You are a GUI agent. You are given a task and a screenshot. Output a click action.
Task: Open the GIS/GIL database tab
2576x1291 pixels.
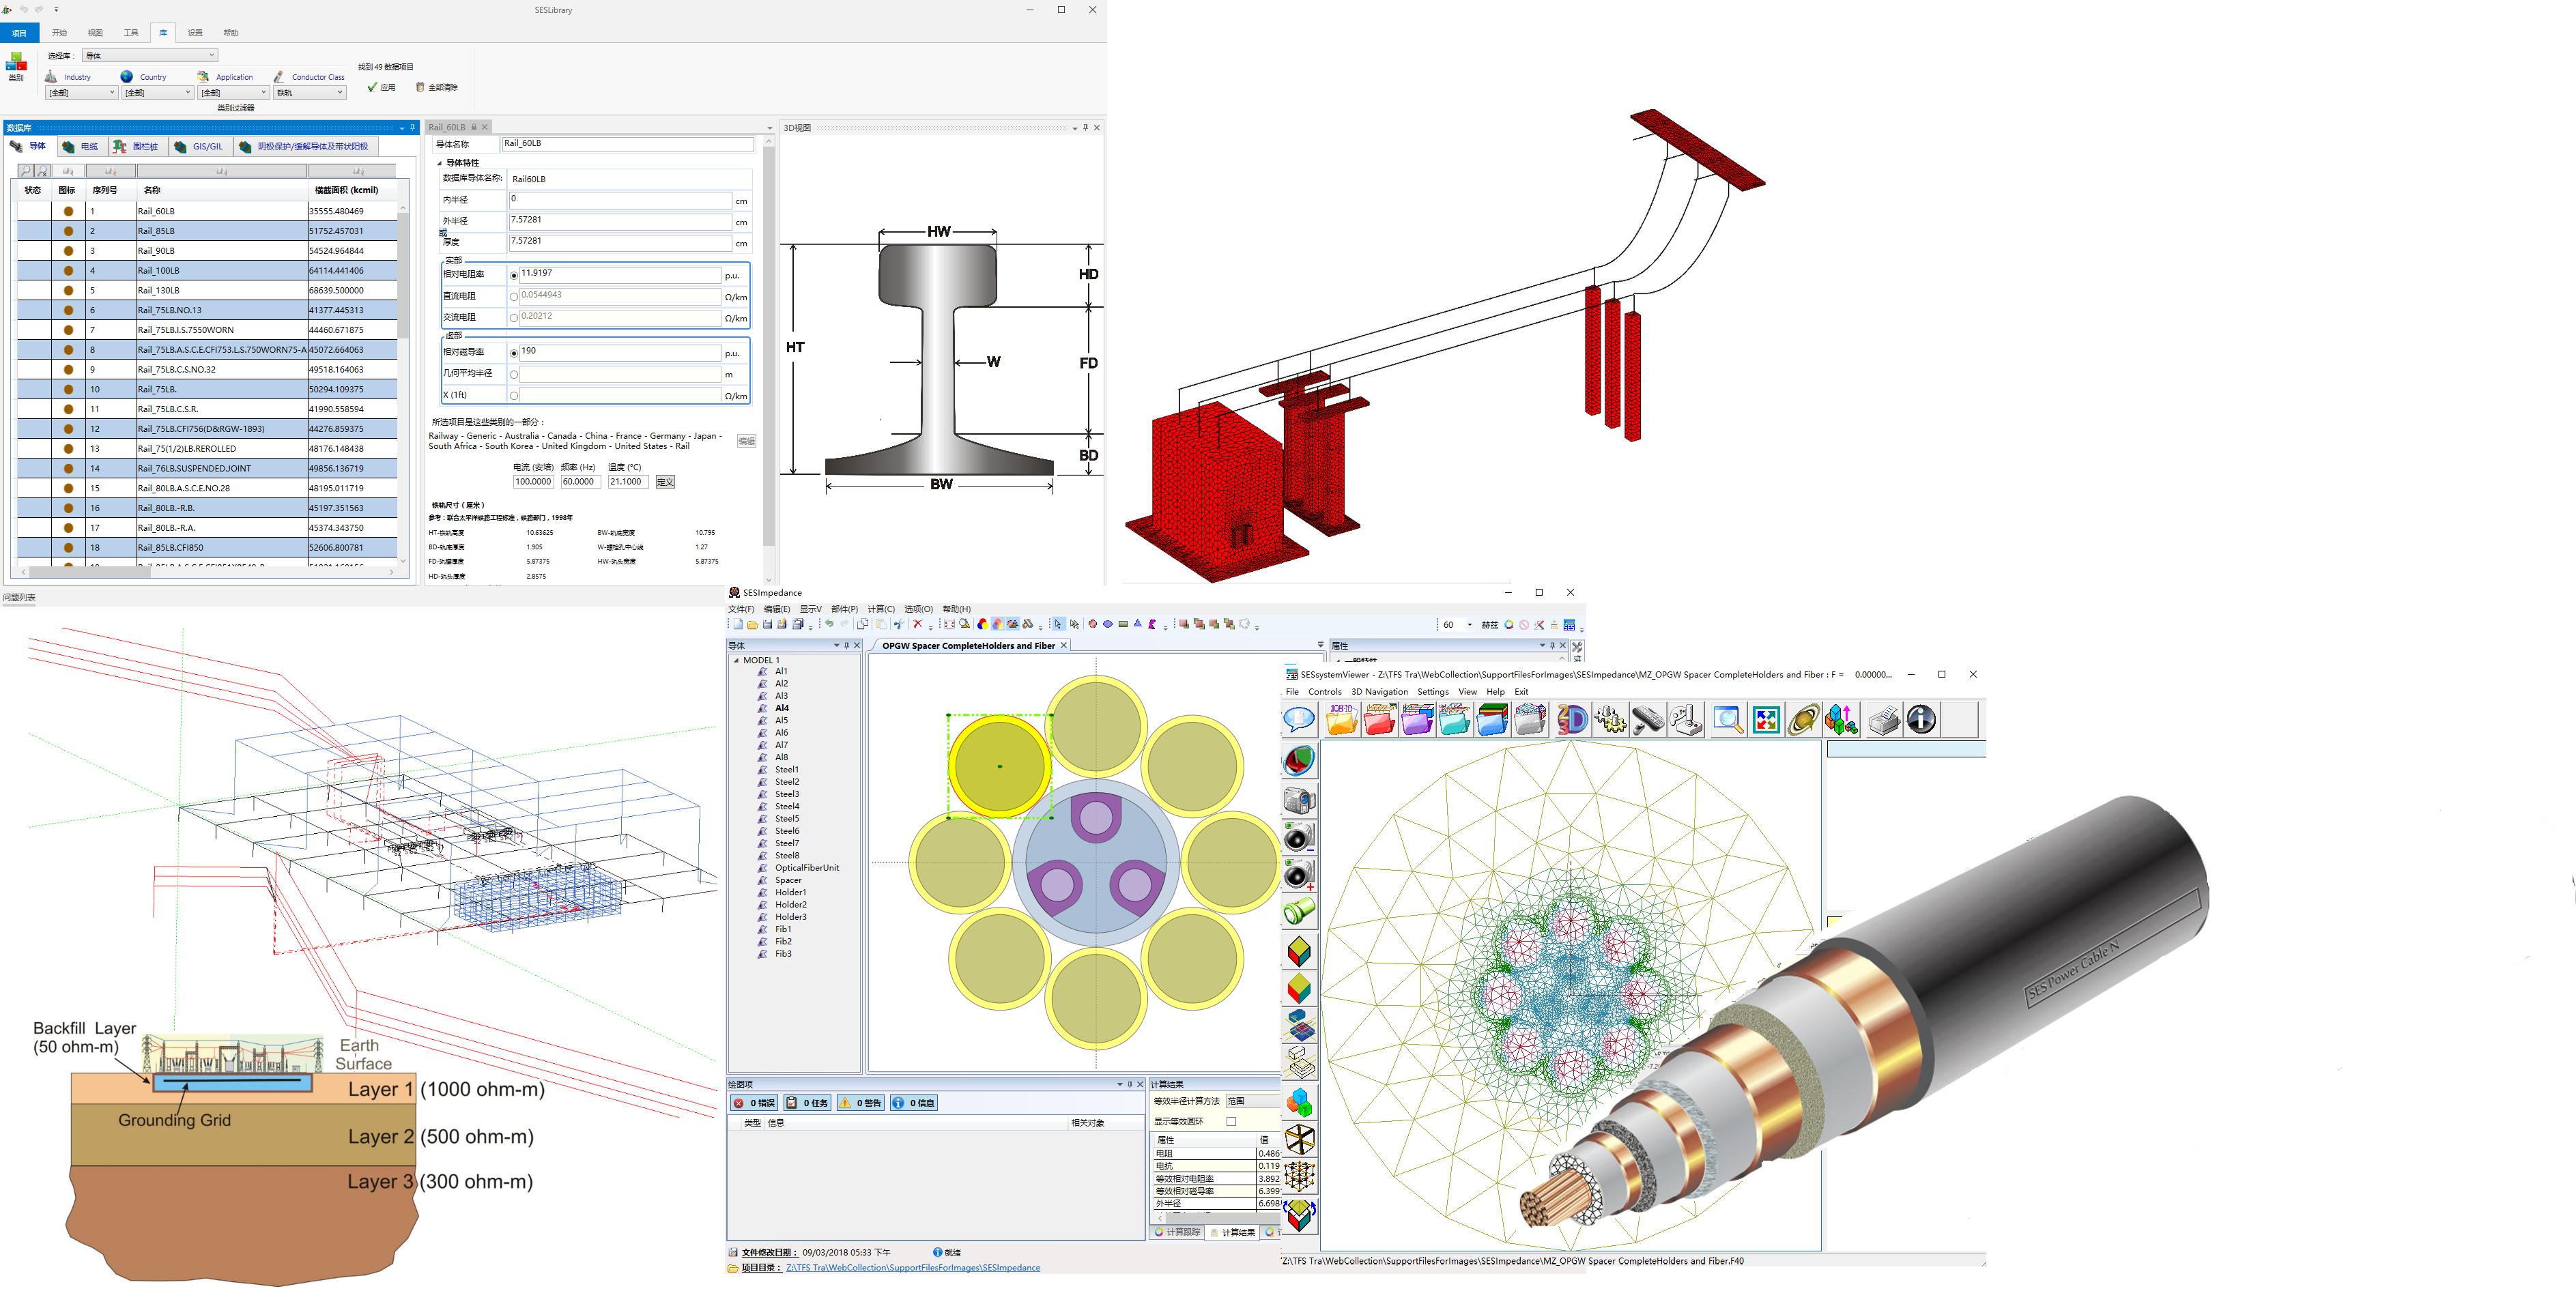tap(200, 147)
